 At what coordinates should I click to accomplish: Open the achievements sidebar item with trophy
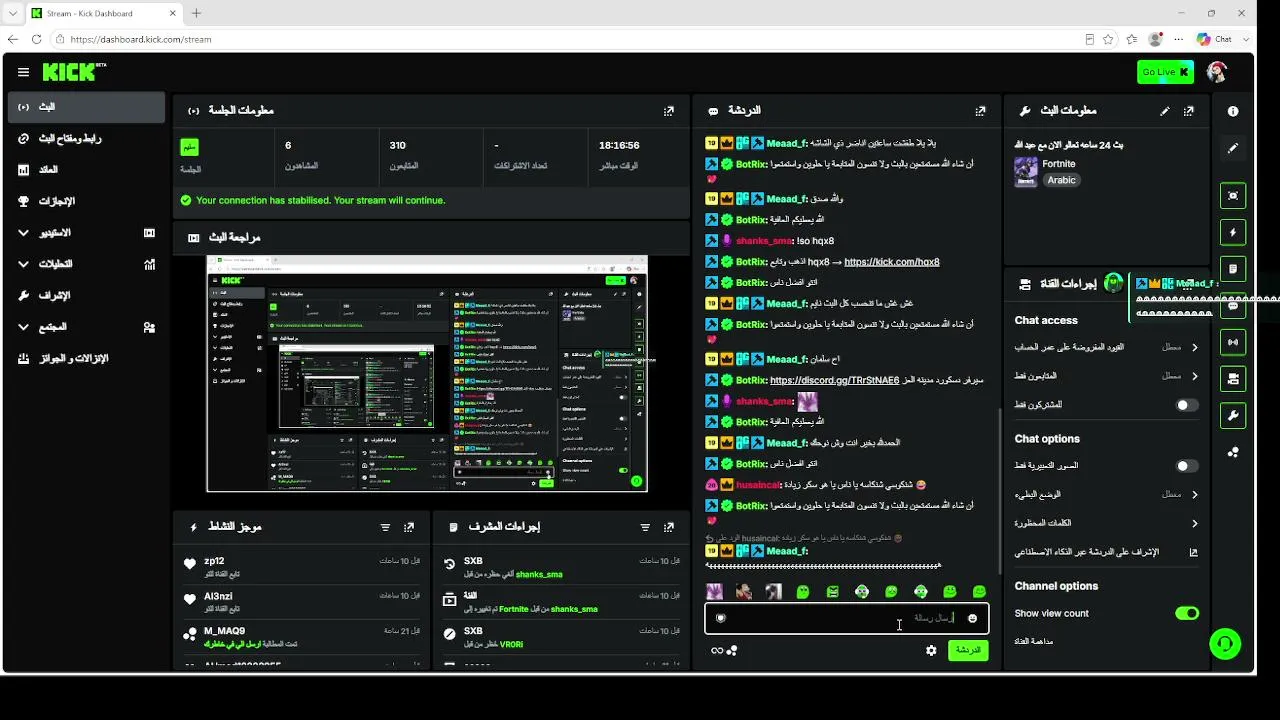pos(87,201)
